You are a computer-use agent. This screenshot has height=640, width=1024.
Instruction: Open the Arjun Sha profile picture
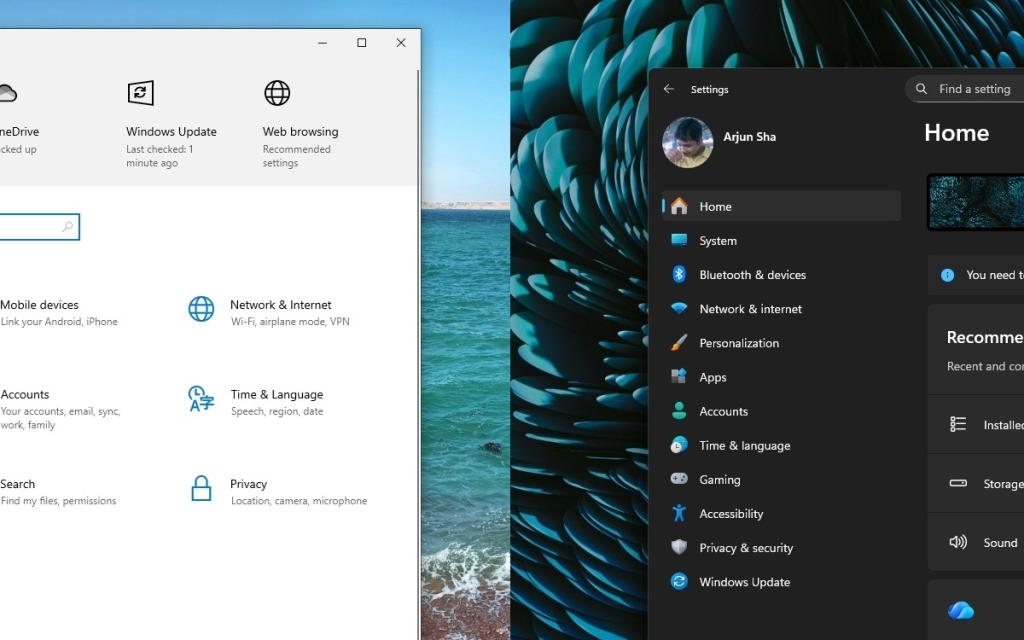[x=687, y=143]
